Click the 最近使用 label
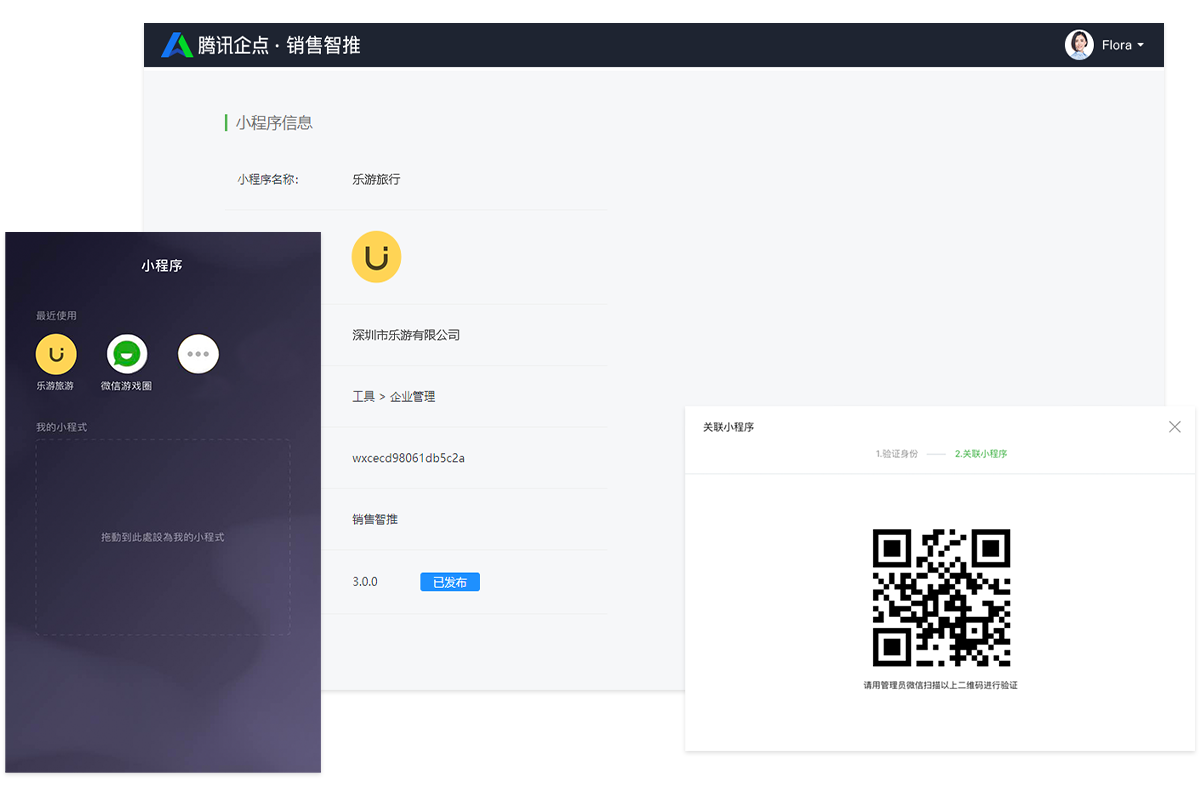This screenshot has height=800, width=1200. tap(56, 316)
